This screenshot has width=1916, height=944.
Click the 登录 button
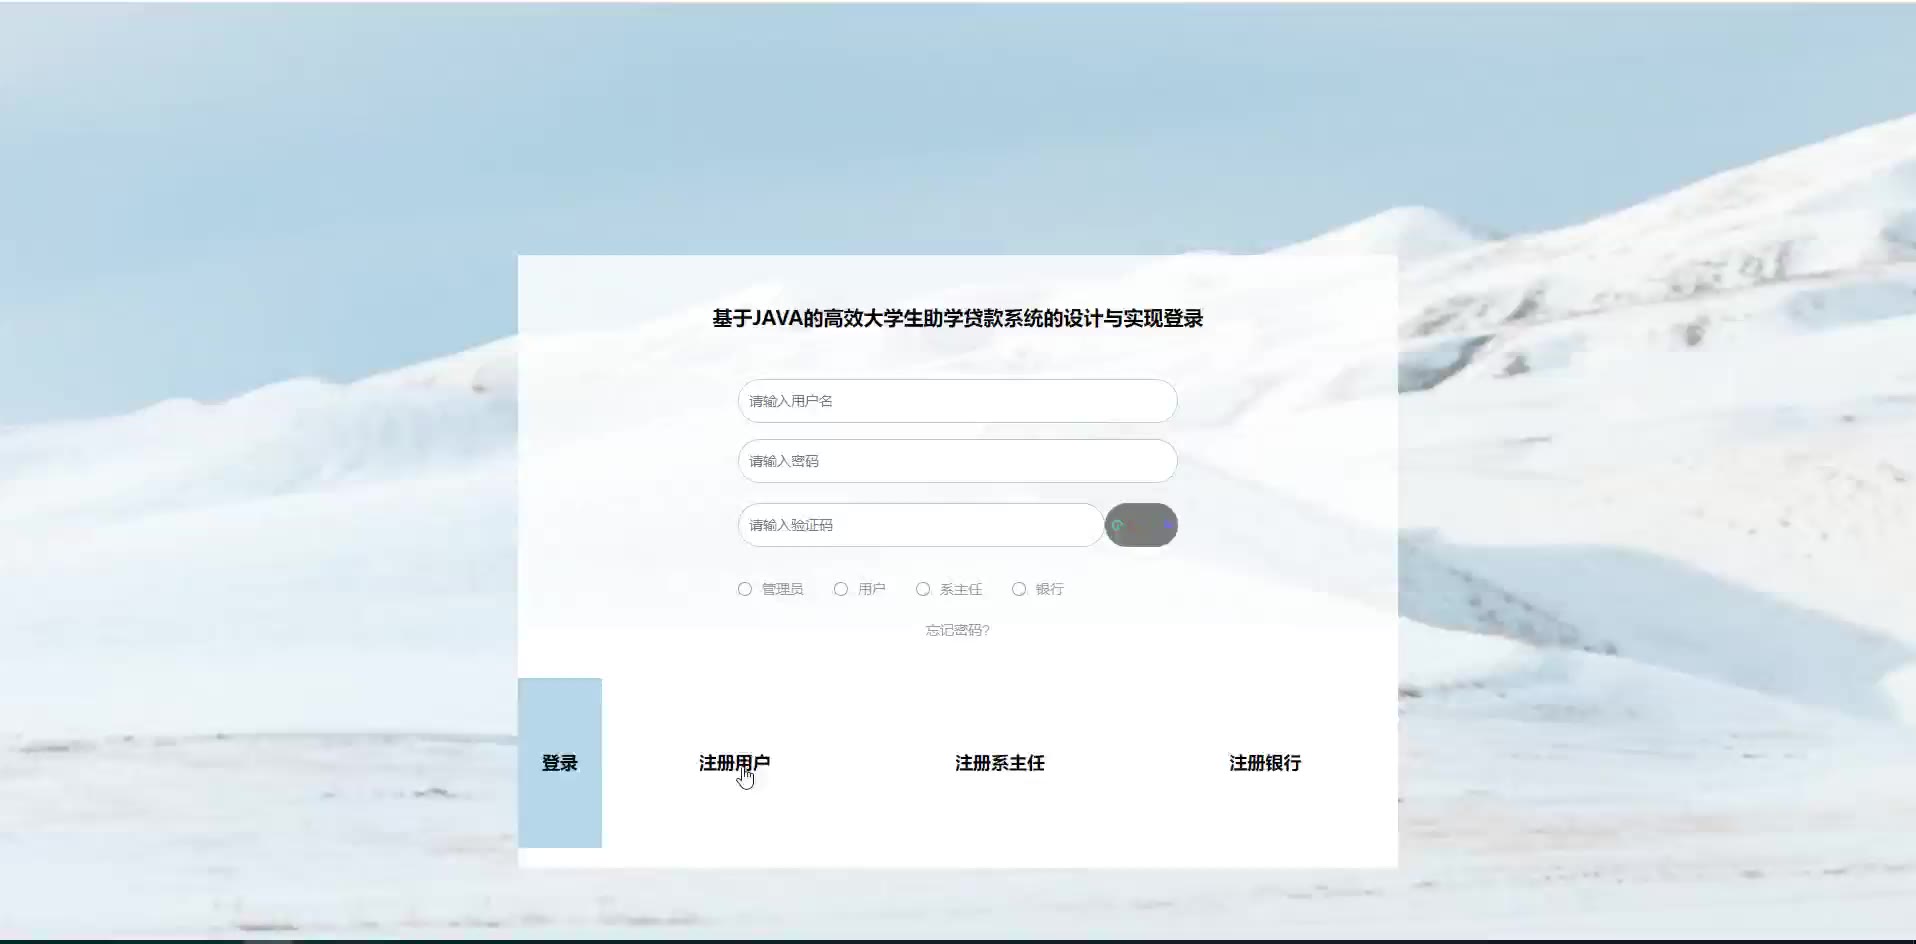(560, 763)
